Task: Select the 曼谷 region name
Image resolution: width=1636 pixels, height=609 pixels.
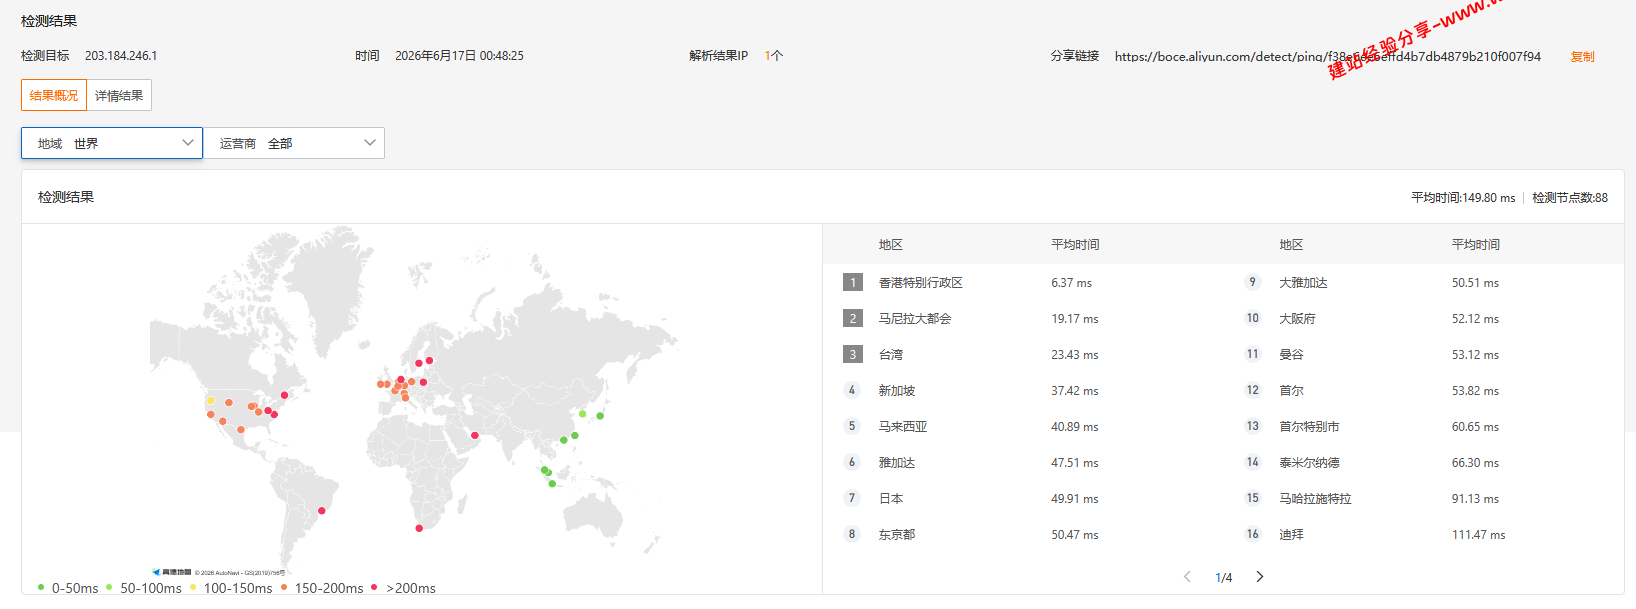Action: coord(1291,355)
